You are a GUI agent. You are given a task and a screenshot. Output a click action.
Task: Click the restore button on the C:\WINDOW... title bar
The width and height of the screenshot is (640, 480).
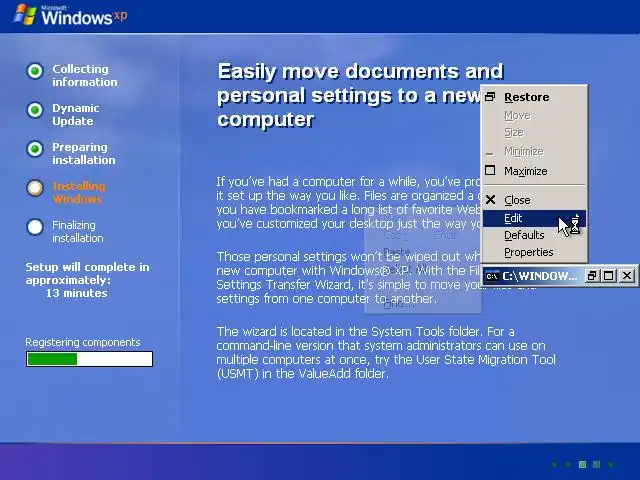(591, 276)
